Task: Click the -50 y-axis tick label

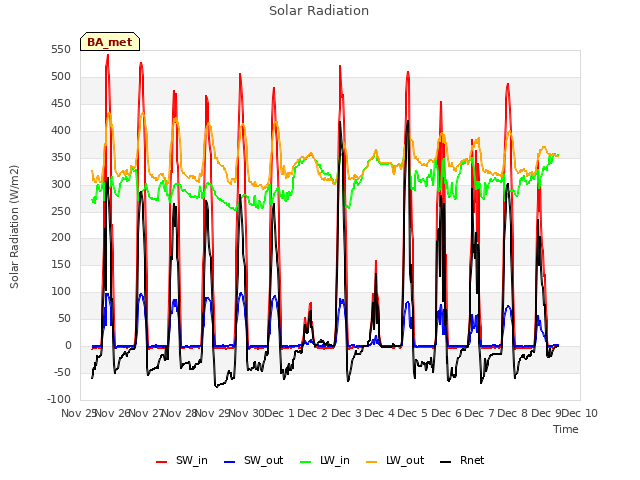Action: click(x=62, y=372)
